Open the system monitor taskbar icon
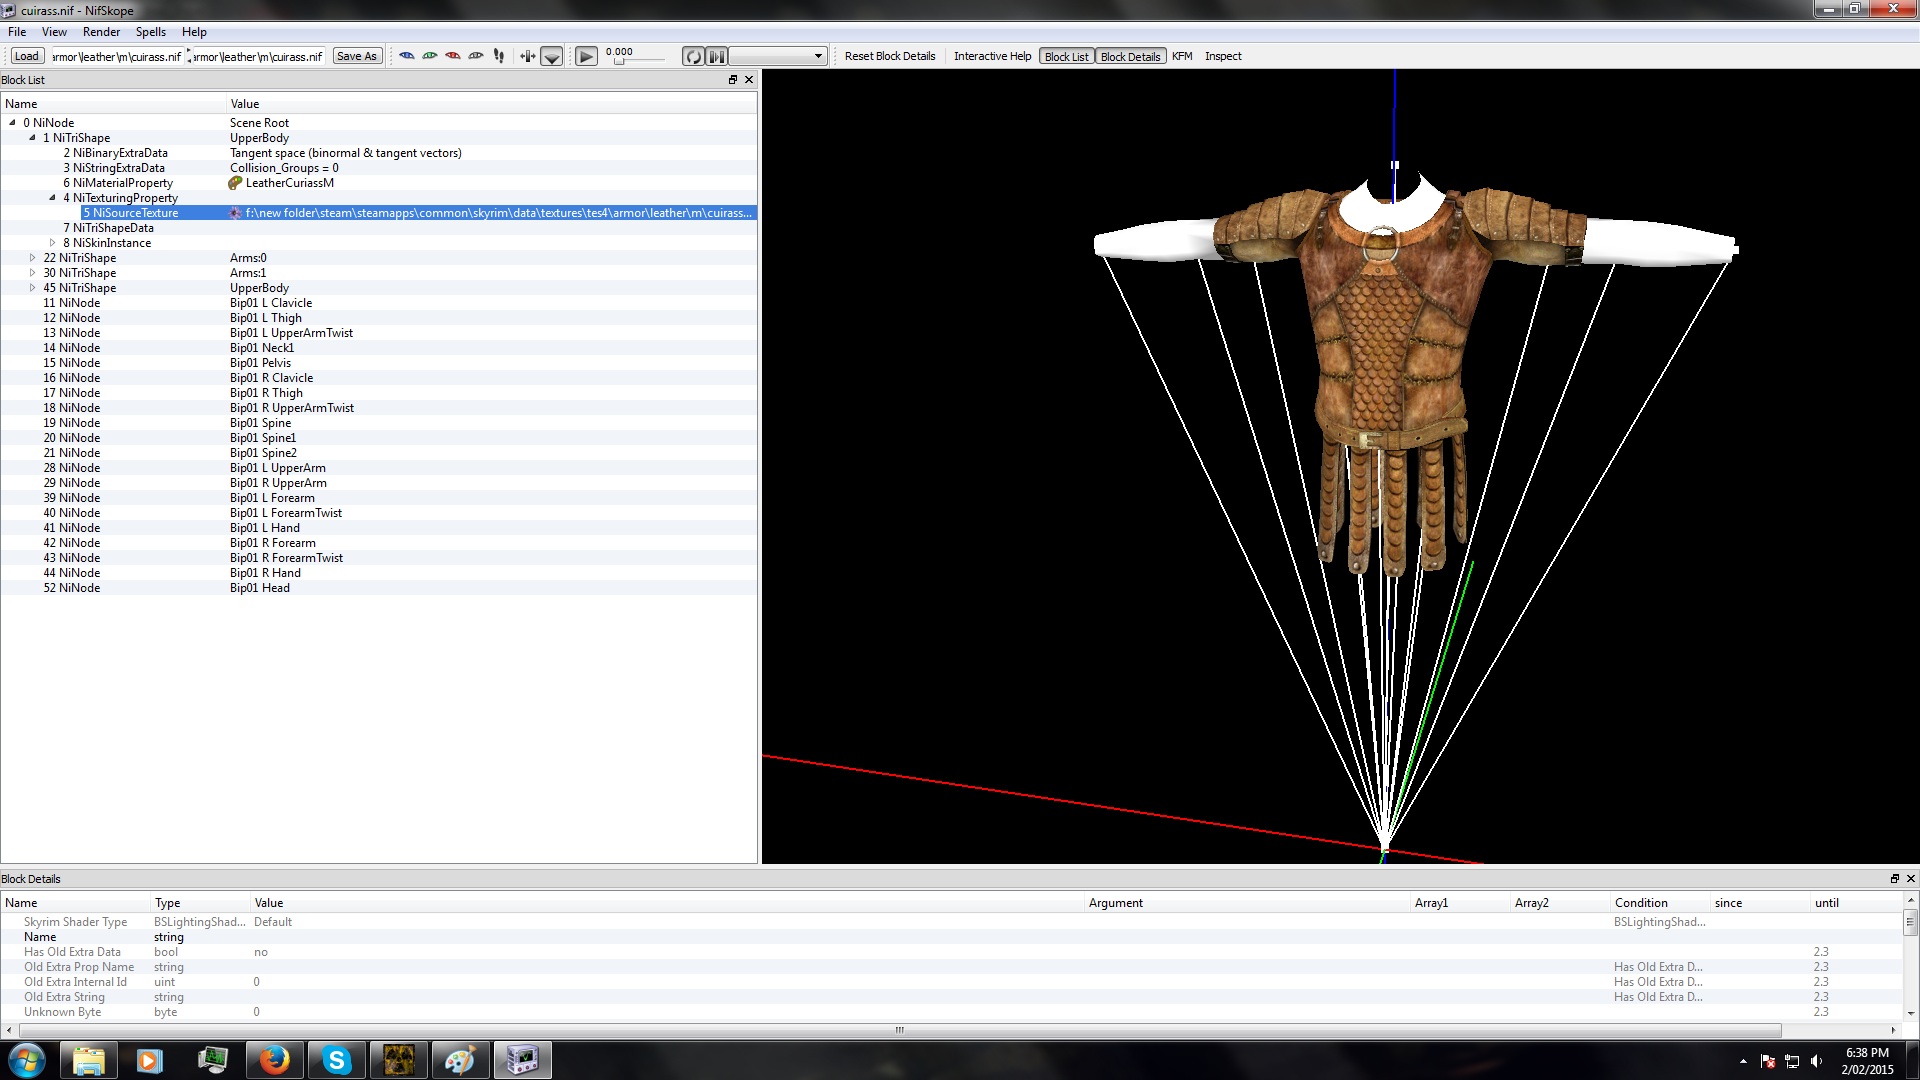1920x1080 pixels. [x=213, y=1060]
